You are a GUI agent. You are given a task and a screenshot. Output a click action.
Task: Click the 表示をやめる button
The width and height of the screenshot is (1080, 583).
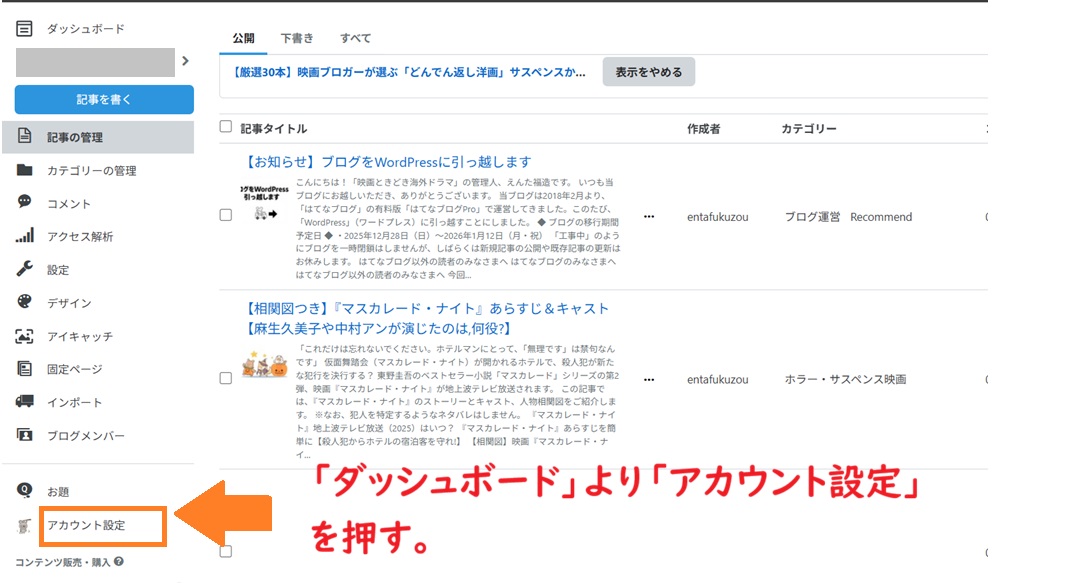pyautogui.click(x=648, y=72)
